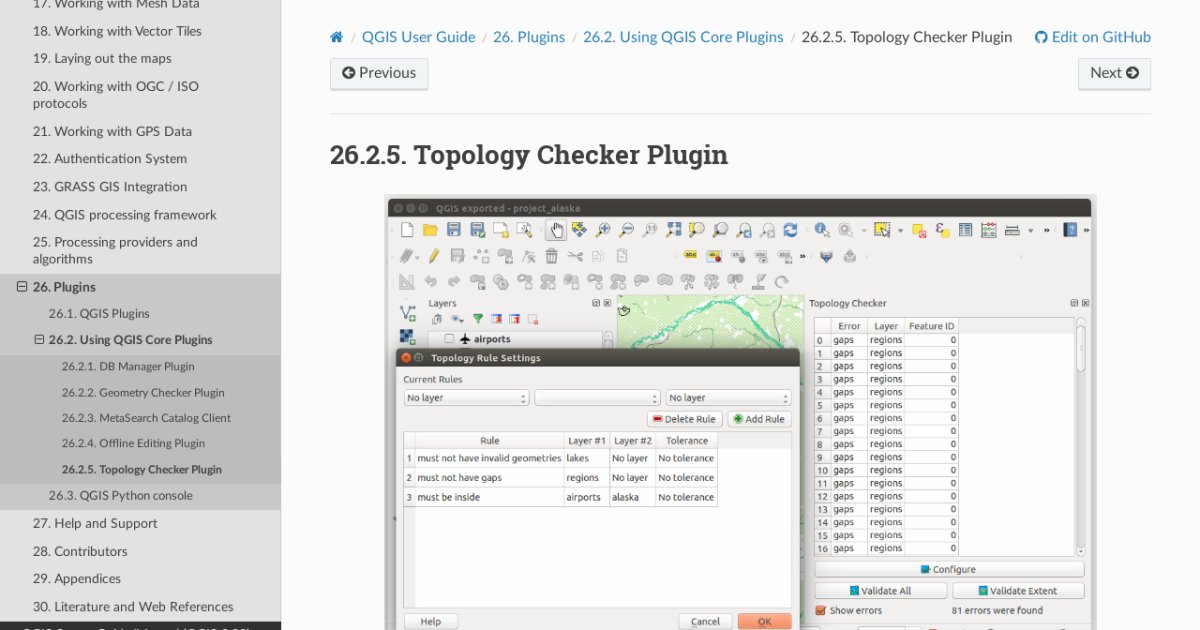Go to the Next page
Viewport: 1200px width, 630px height.
coord(1114,73)
